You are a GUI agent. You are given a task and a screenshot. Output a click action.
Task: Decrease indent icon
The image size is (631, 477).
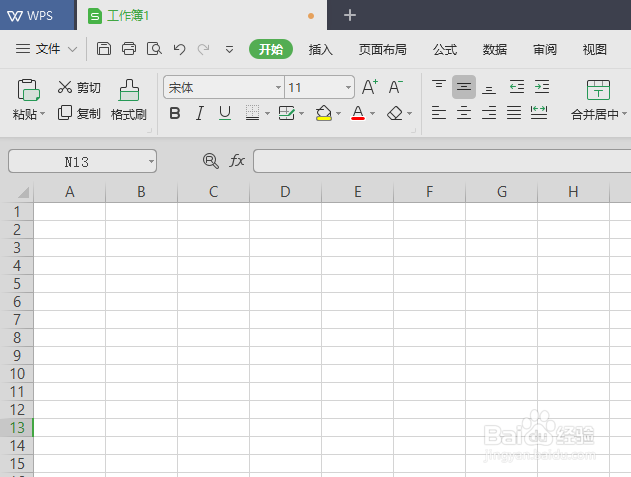(517, 87)
